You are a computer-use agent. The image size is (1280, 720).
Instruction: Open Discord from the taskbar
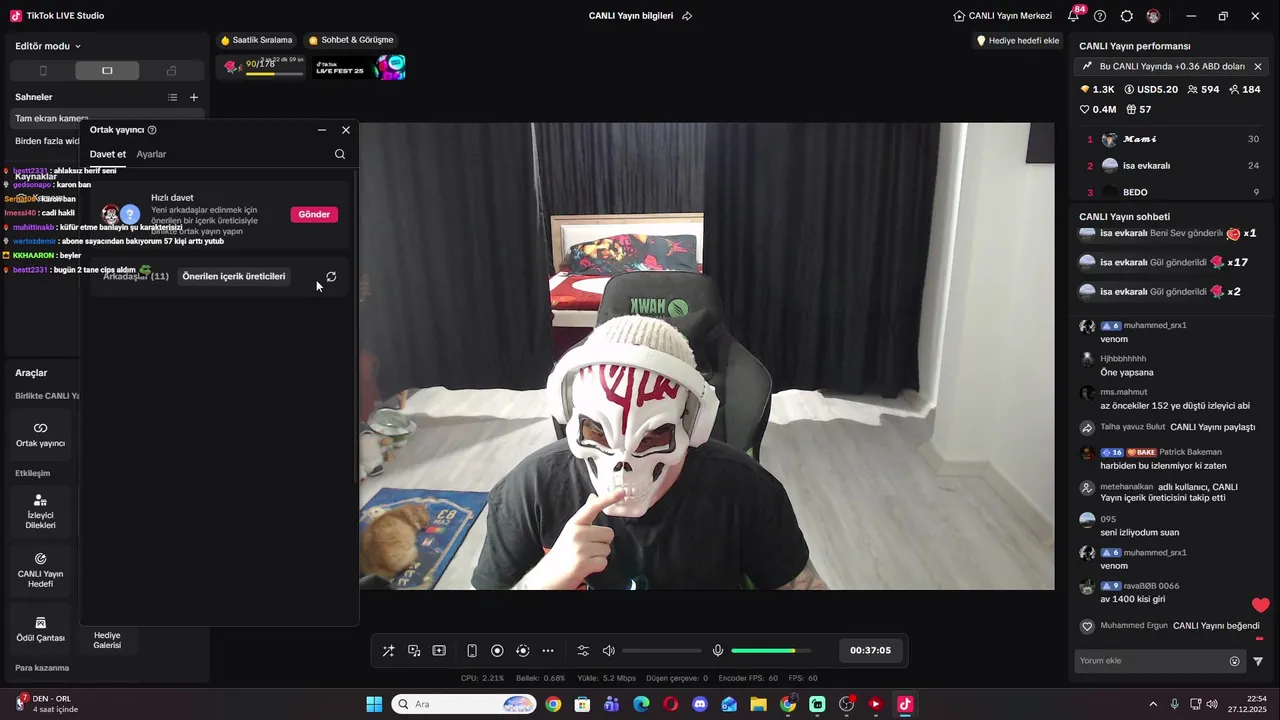point(700,704)
